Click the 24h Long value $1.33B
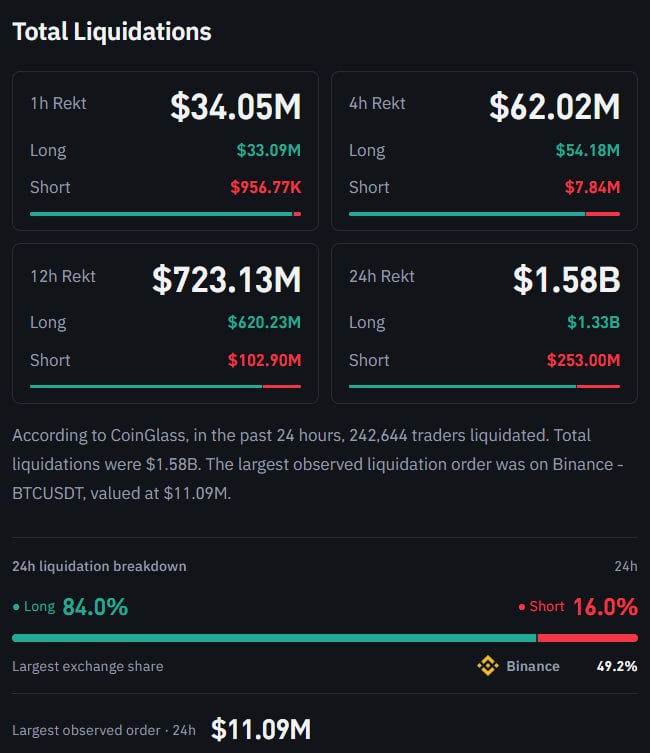 (593, 322)
